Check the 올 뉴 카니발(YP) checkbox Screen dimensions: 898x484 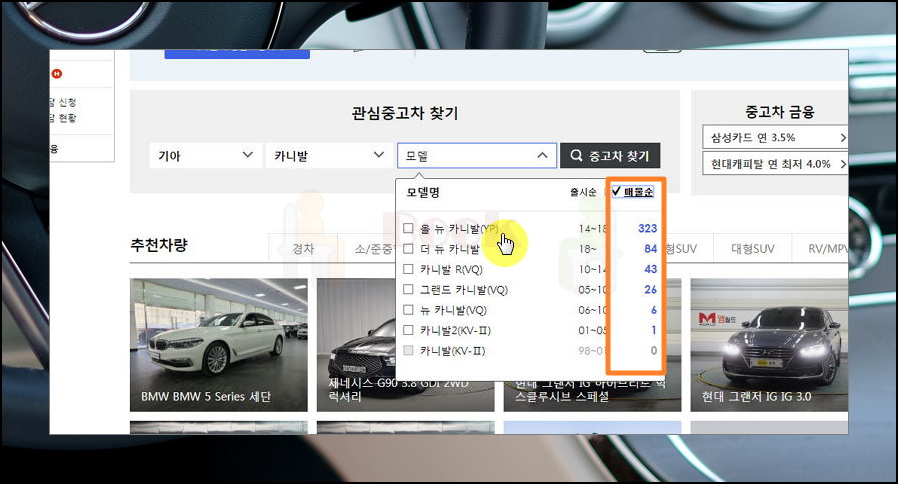point(408,229)
